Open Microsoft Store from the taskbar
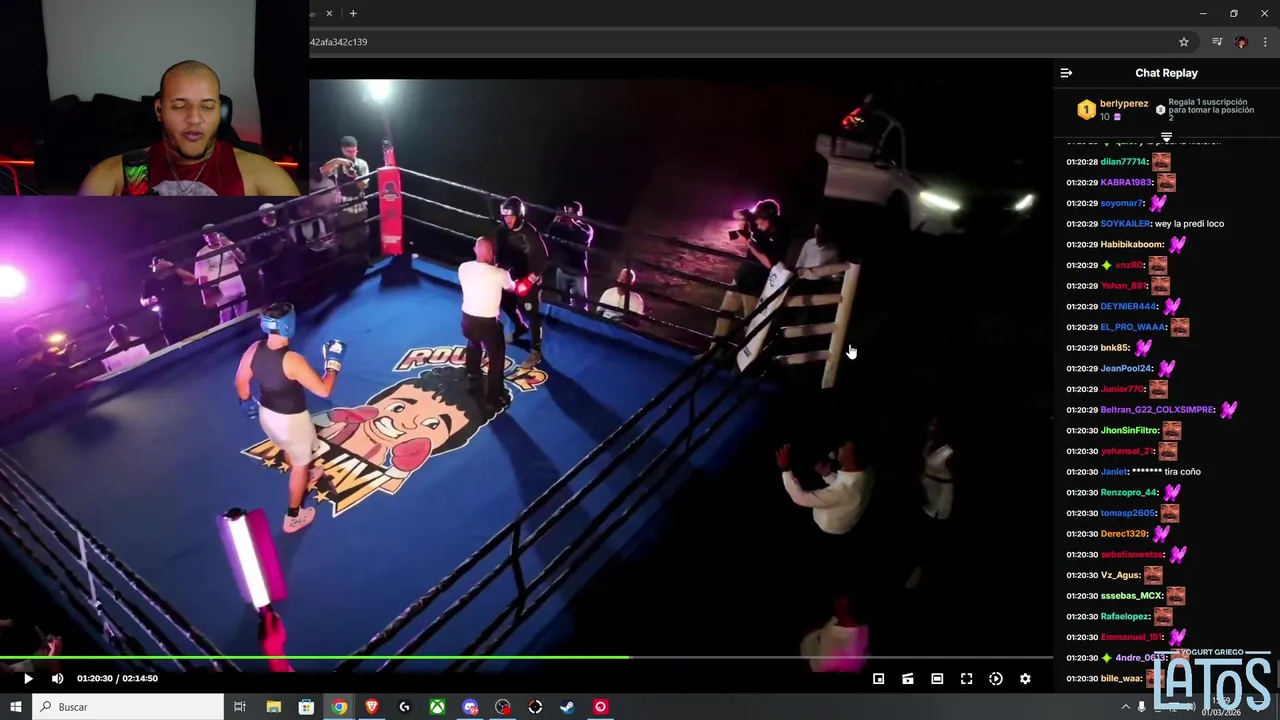This screenshot has height=720, width=1280. [306, 707]
